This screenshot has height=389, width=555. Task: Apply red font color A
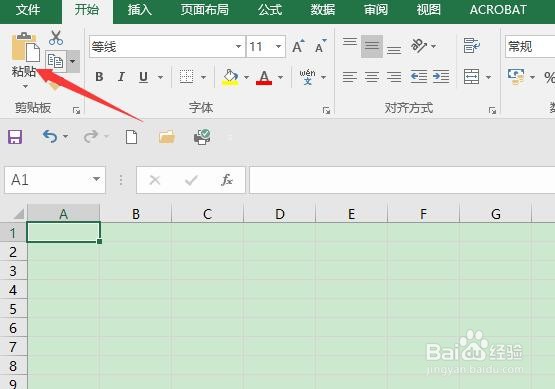264,77
